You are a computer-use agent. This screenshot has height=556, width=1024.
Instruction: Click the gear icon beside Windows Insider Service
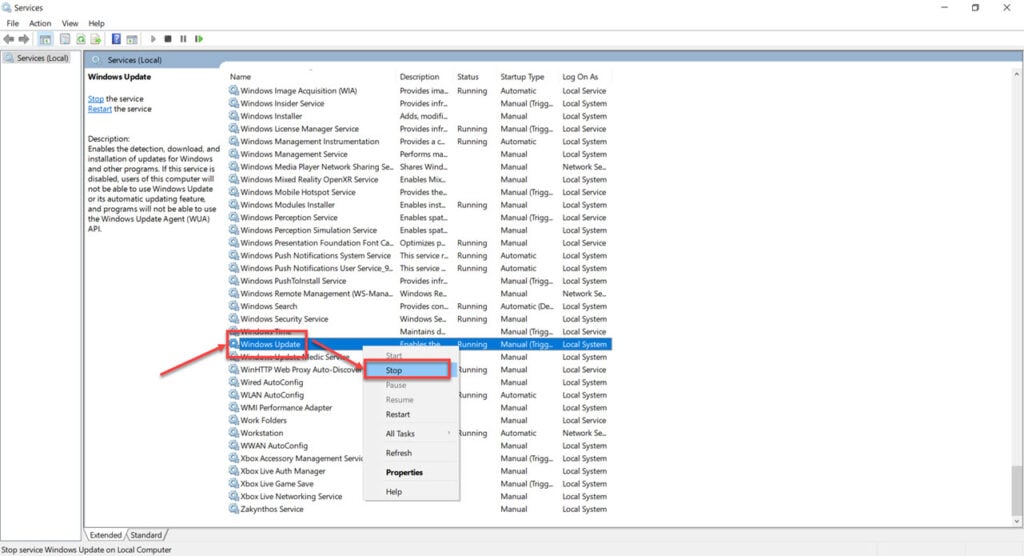click(x=234, y=103)
